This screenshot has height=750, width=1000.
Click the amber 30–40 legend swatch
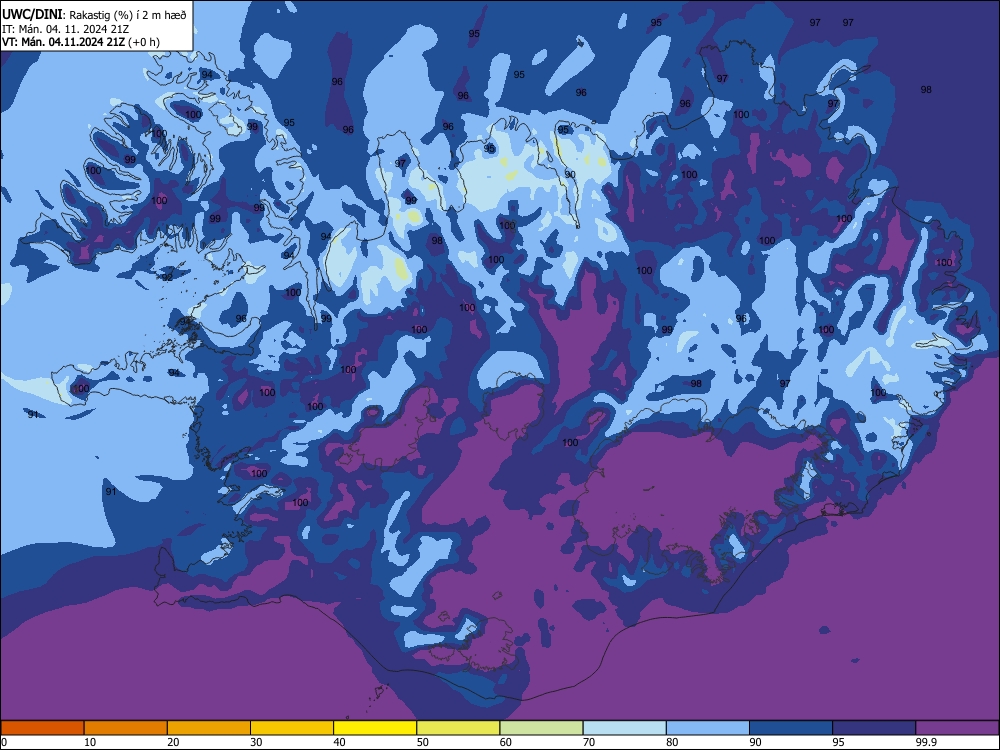click(292, 728)
